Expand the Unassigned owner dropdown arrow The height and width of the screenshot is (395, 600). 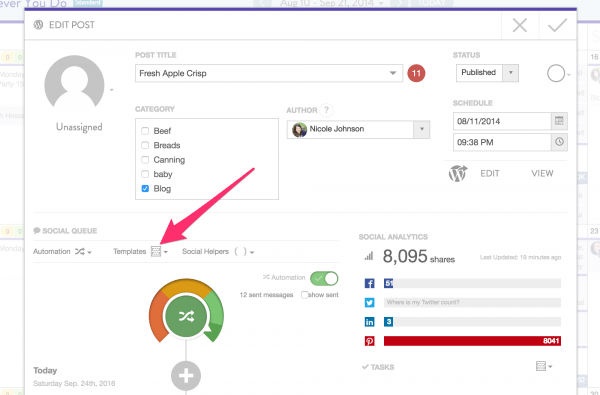pyautogui.click(x=112, y=90)
